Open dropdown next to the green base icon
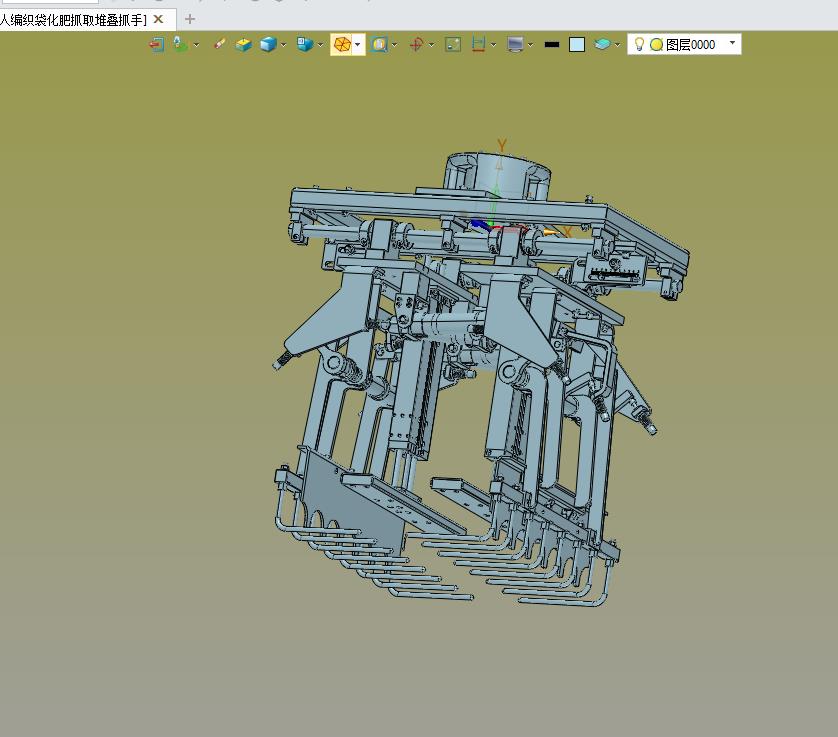The image size is (838, 737). pyautogui.click(x=196, y=45)
